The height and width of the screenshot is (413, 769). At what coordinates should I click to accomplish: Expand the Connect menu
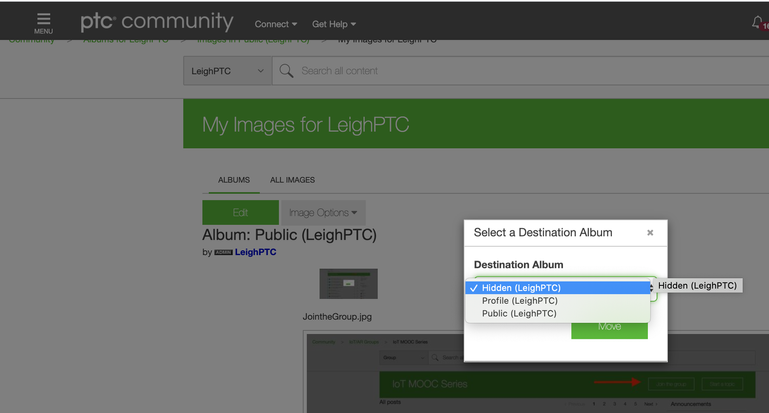(x=275, y=24)
